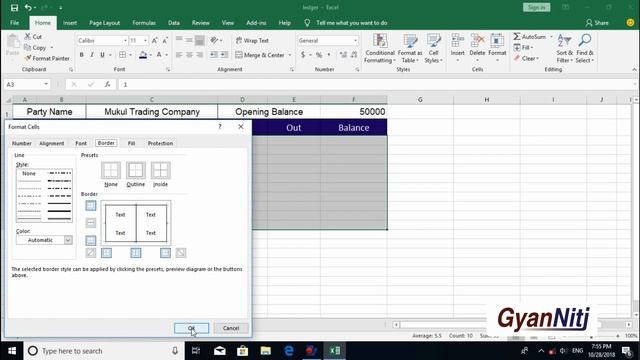Click the Increase Font Size icon
This screenshot has width=640, height=360.
[x=155, y=40]
